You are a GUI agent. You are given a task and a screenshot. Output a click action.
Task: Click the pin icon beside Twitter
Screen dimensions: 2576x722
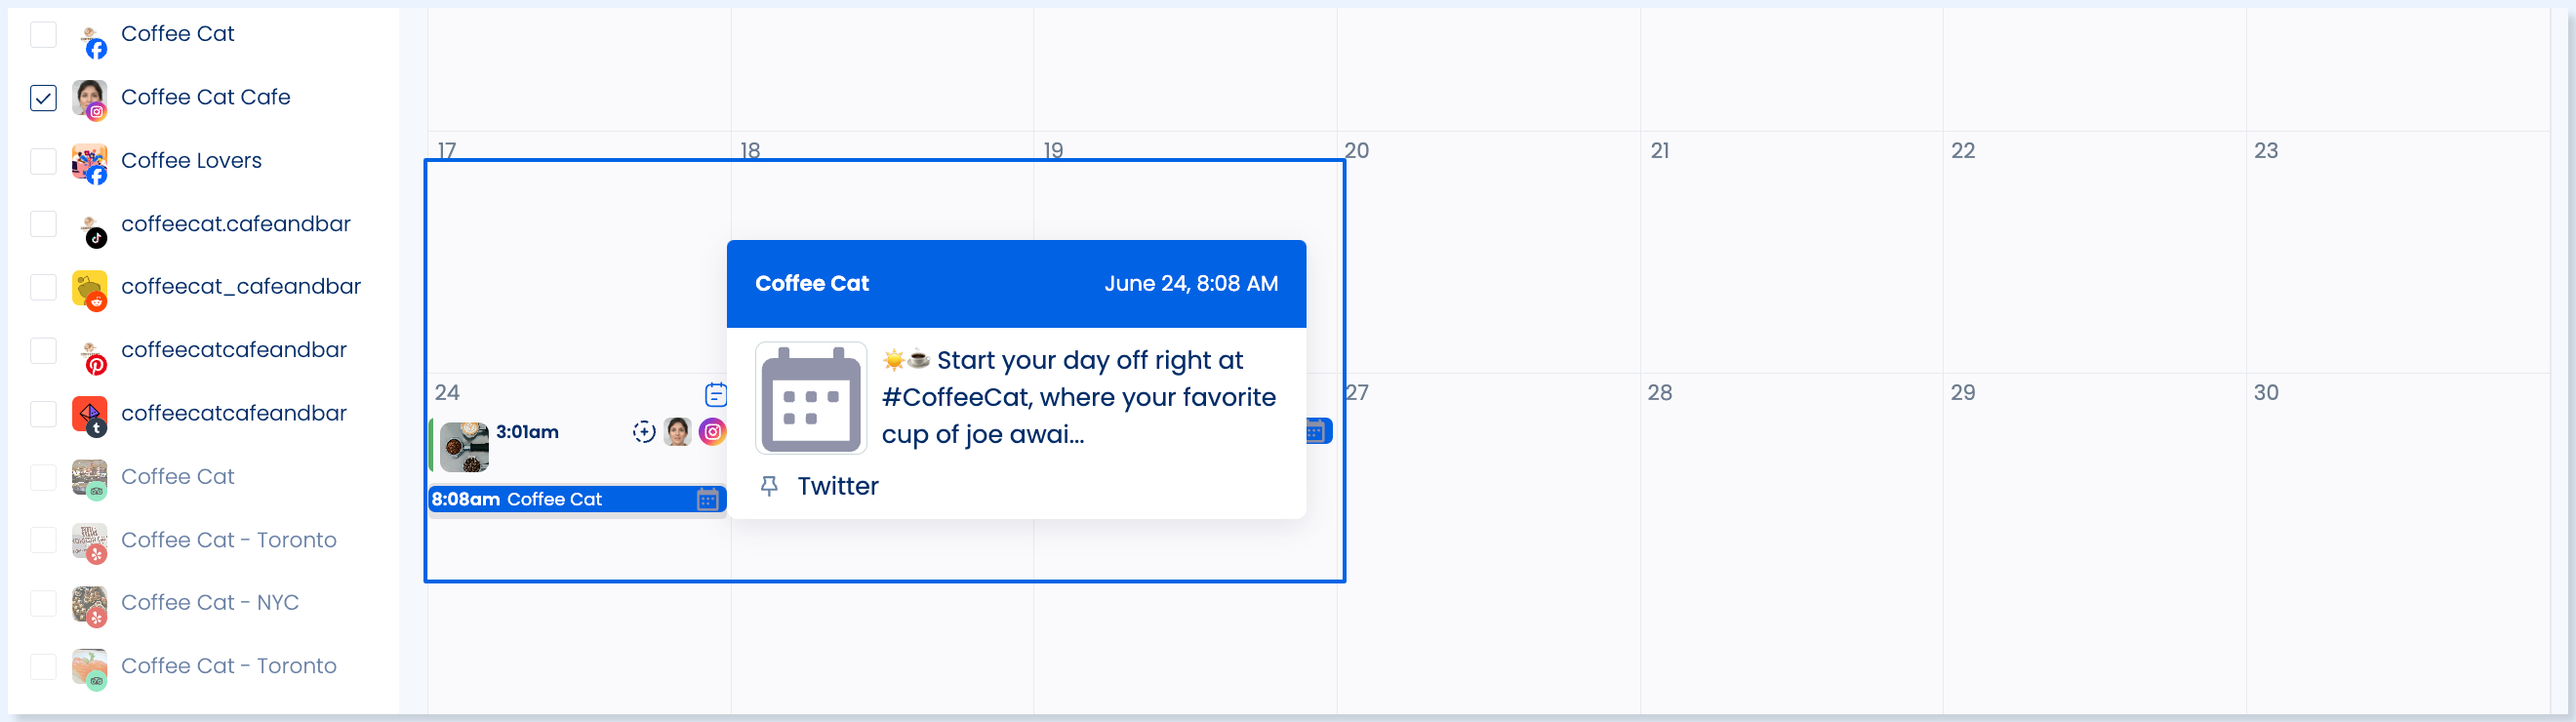769,486
